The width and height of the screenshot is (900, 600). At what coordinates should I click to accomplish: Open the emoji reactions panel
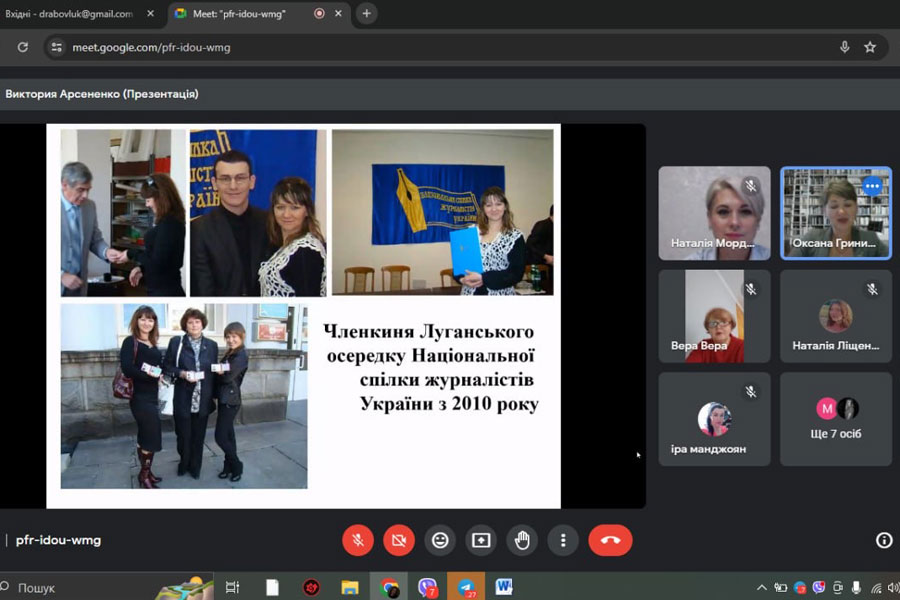440,540
